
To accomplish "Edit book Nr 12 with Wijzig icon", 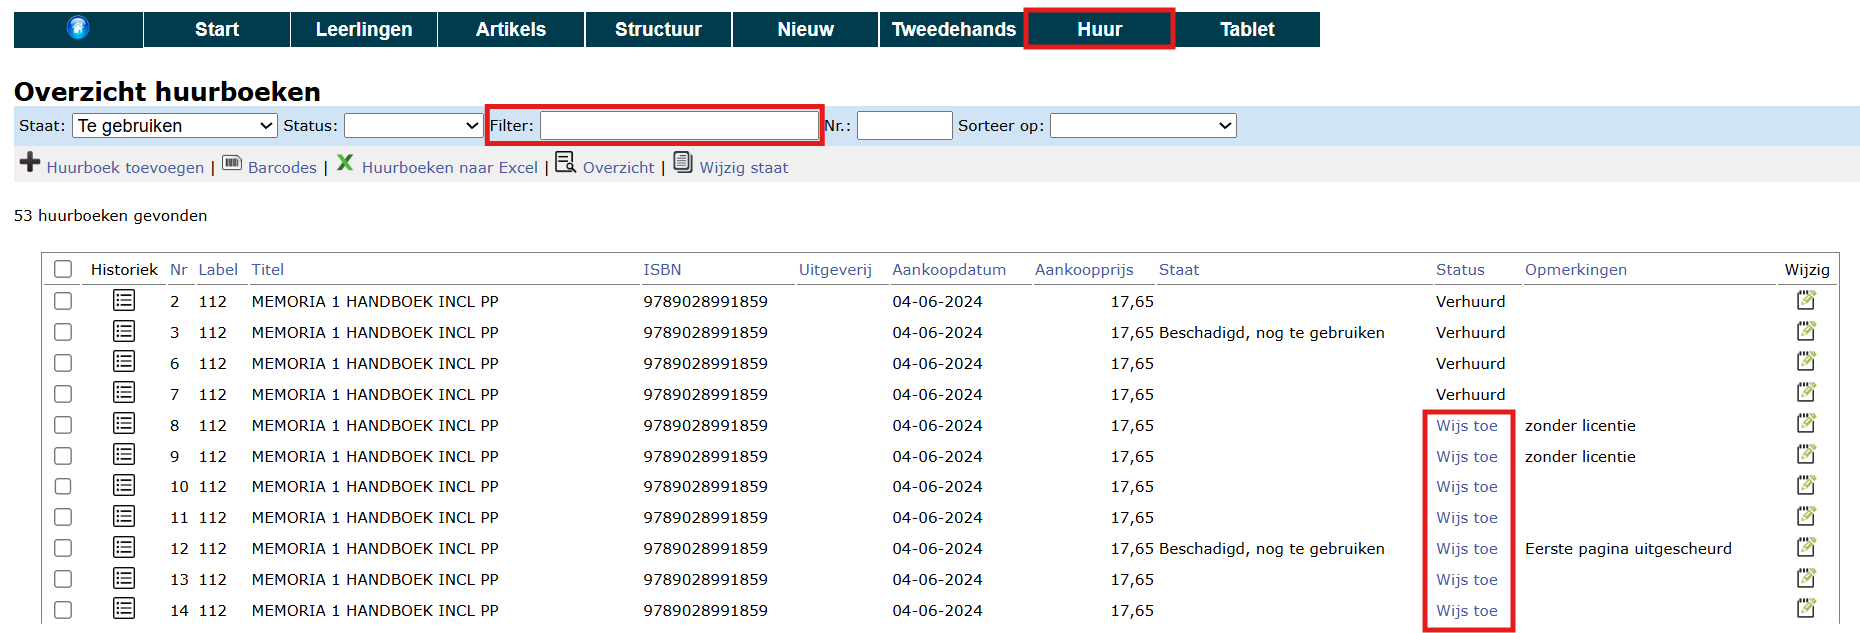I will pyautogui.click(x=1806, y=548).
